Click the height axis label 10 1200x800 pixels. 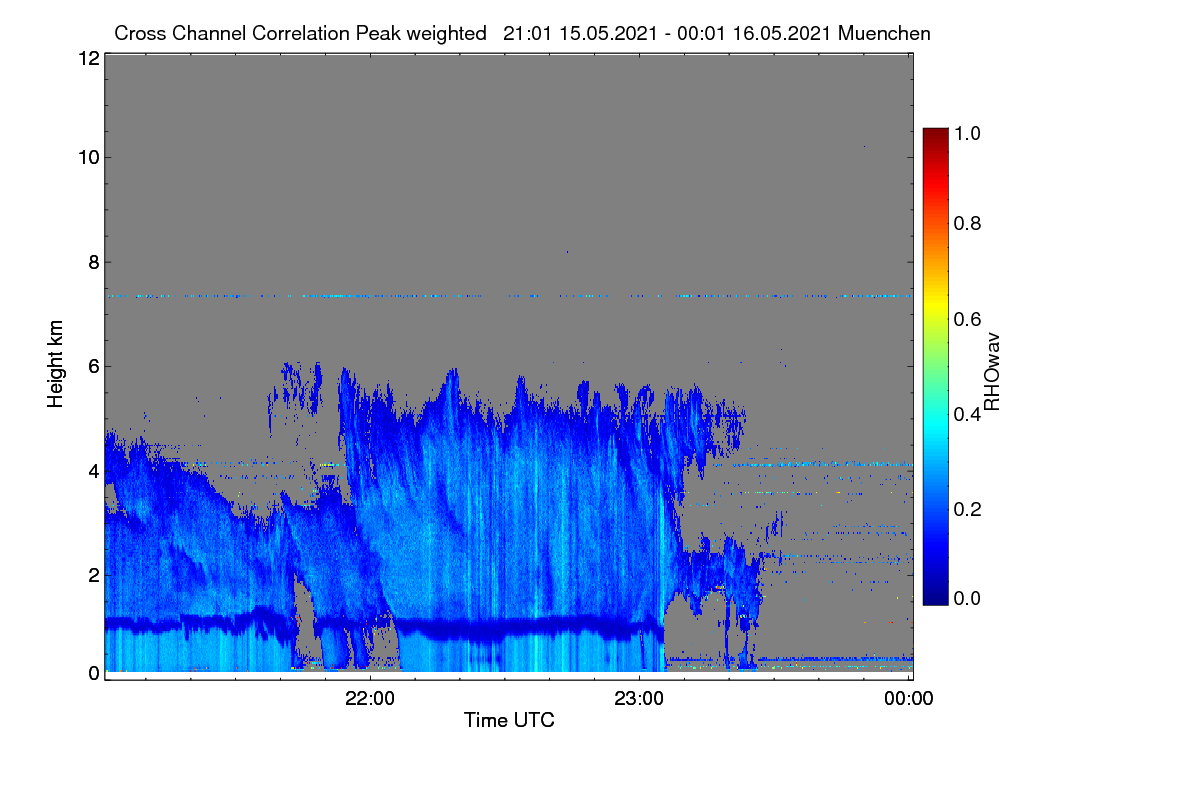pos(87,157)
